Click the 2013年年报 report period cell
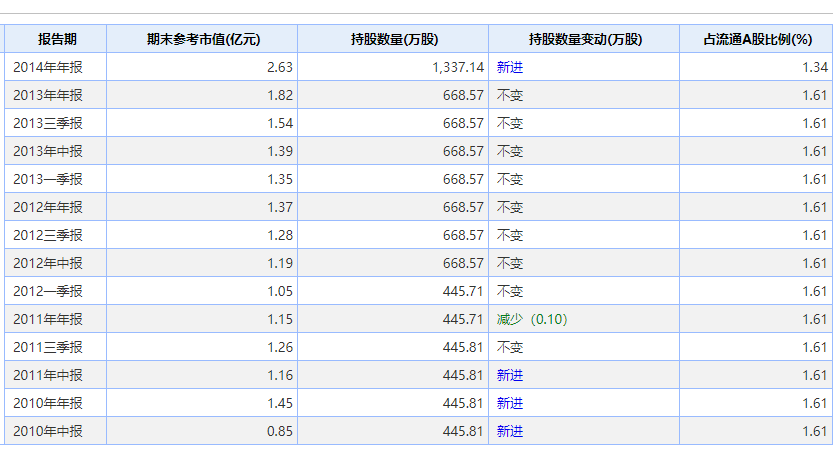This screenshot has width=833, height=453. coord(56,95)
